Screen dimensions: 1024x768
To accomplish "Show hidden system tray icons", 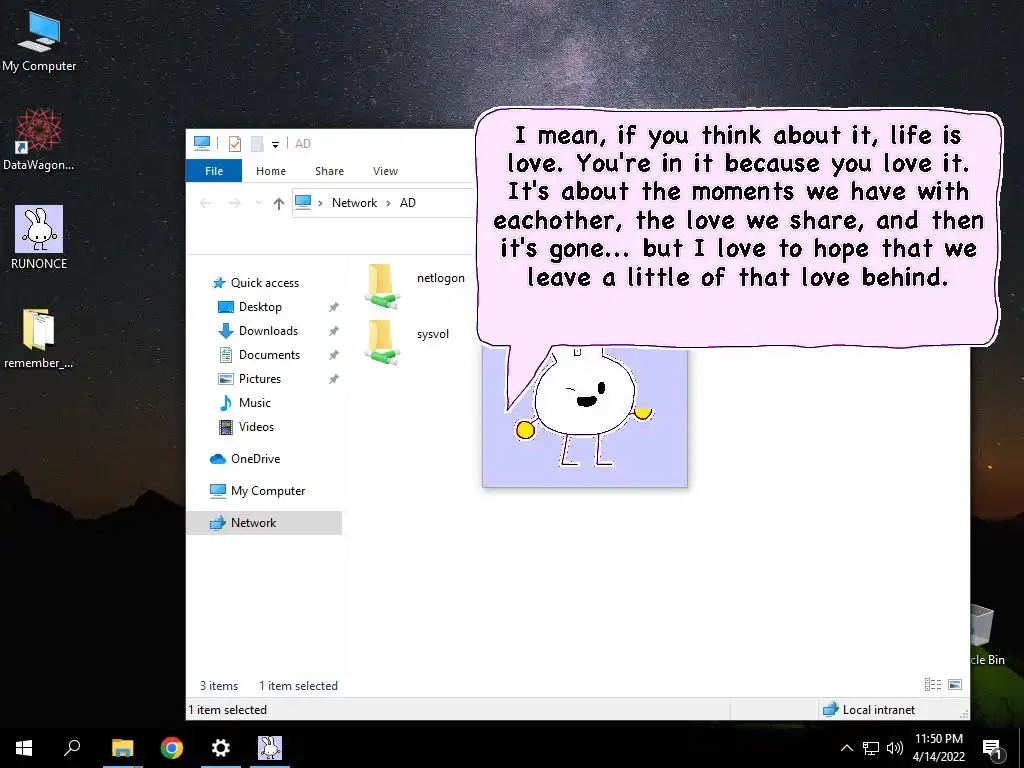I will [x=846, y=748].
